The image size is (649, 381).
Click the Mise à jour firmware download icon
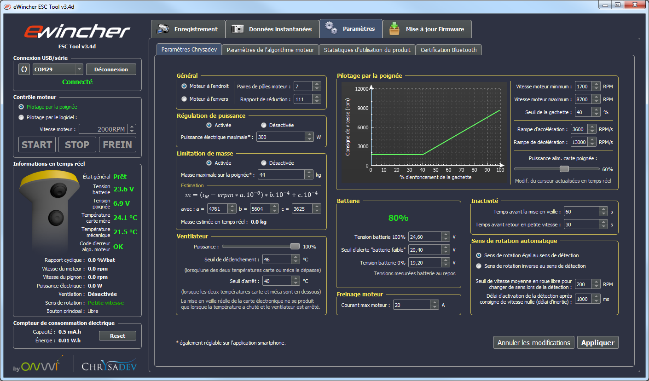tap(394, 29)
